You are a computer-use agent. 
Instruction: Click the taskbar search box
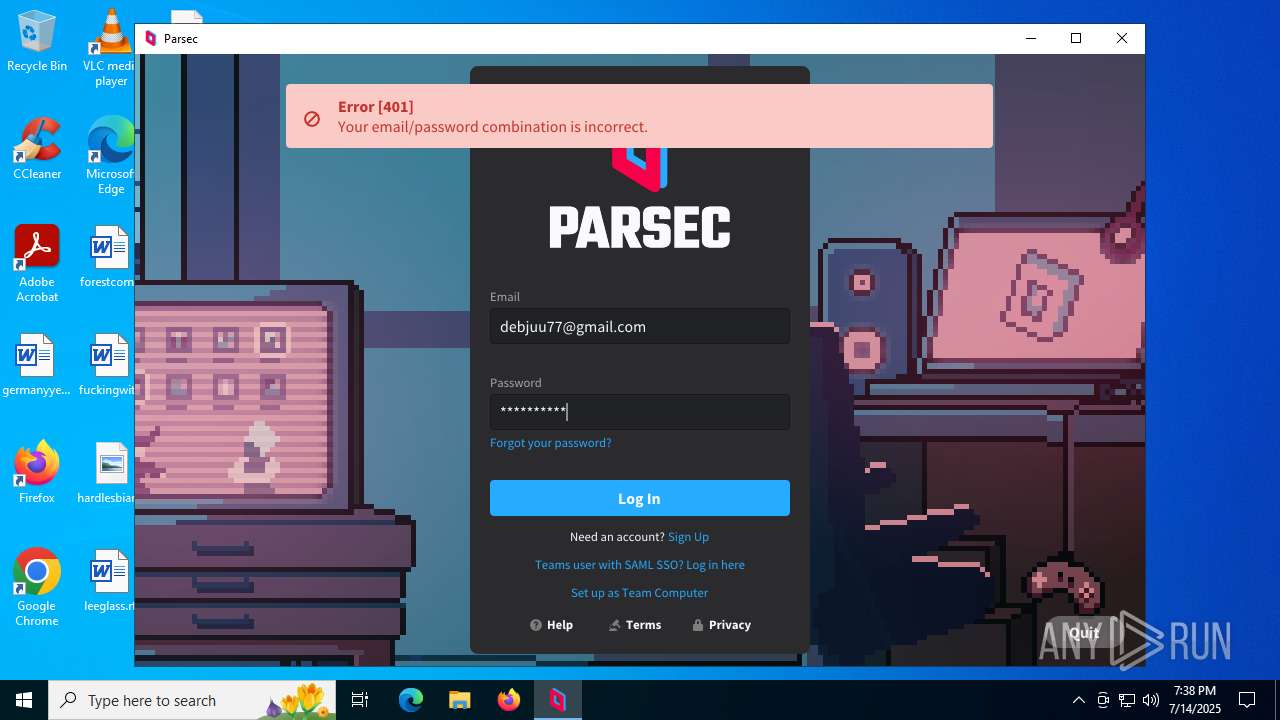tap(194, 700)
